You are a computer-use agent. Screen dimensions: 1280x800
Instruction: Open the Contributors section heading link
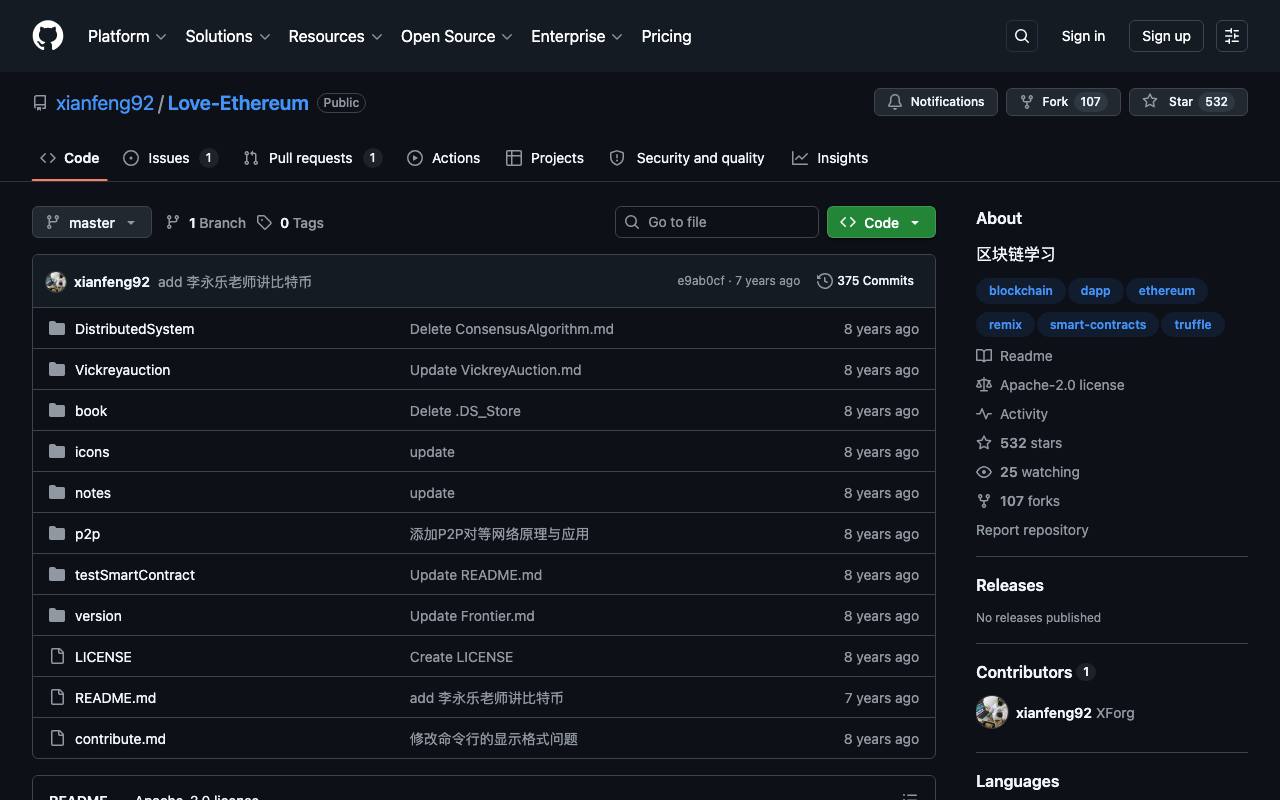(1035, 672)
